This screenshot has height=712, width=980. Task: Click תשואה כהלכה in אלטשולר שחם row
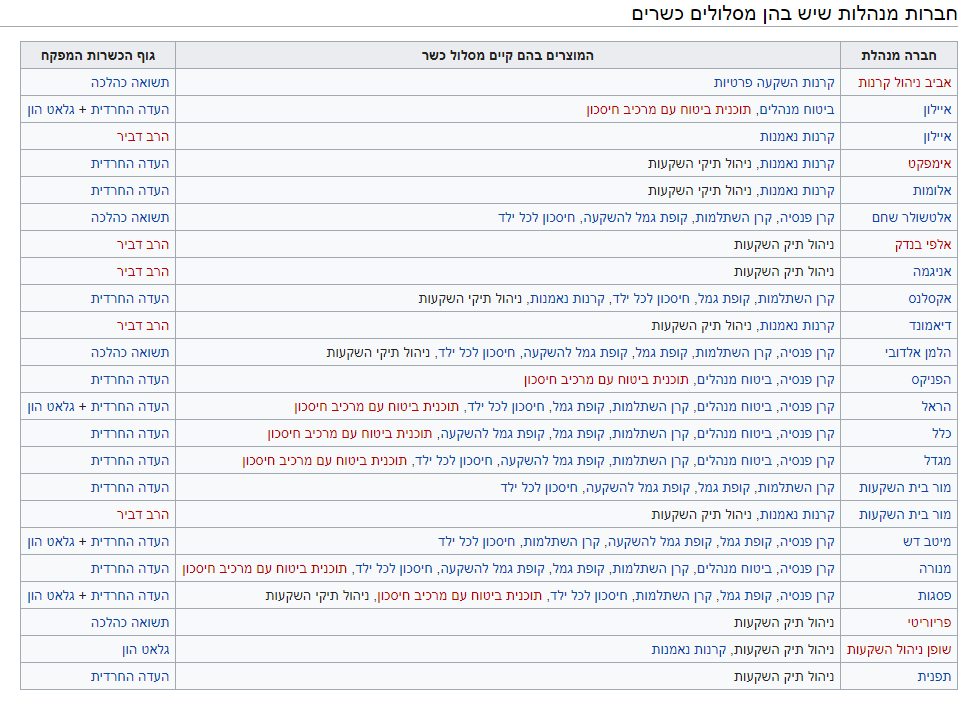tap(130, 218)
